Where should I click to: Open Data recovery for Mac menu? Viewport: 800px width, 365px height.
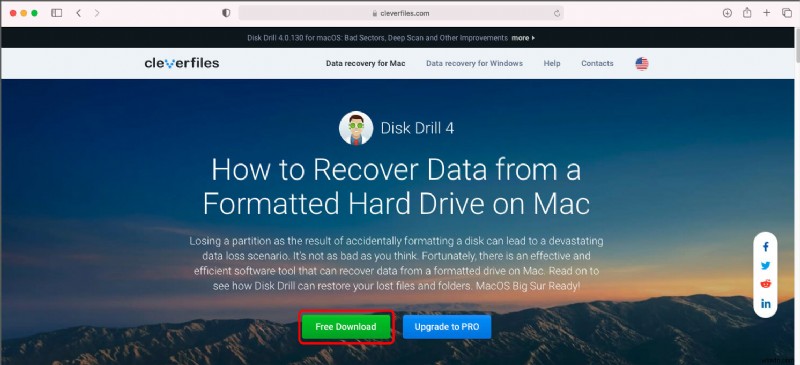pyautogui.click(x=366, y=63)
